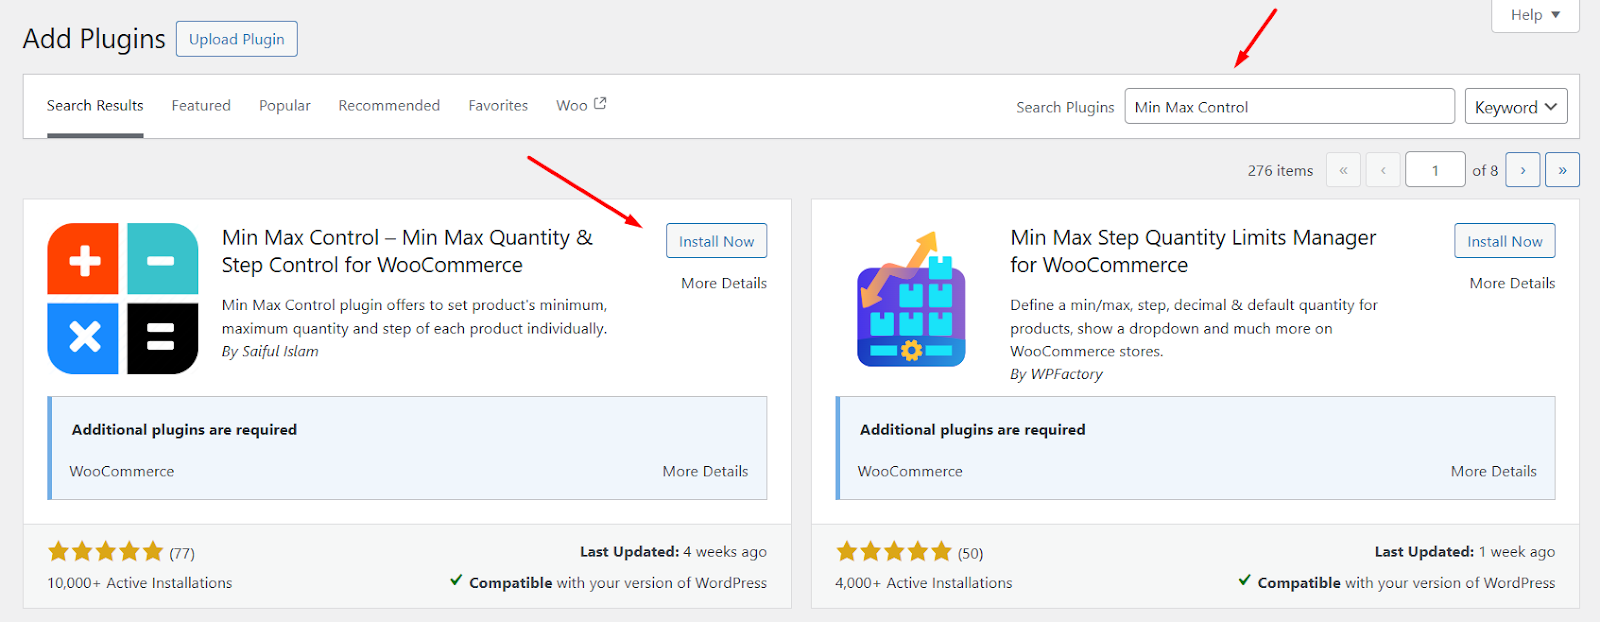Click Last Updated 1 week ago text

tap(1465, 552)
